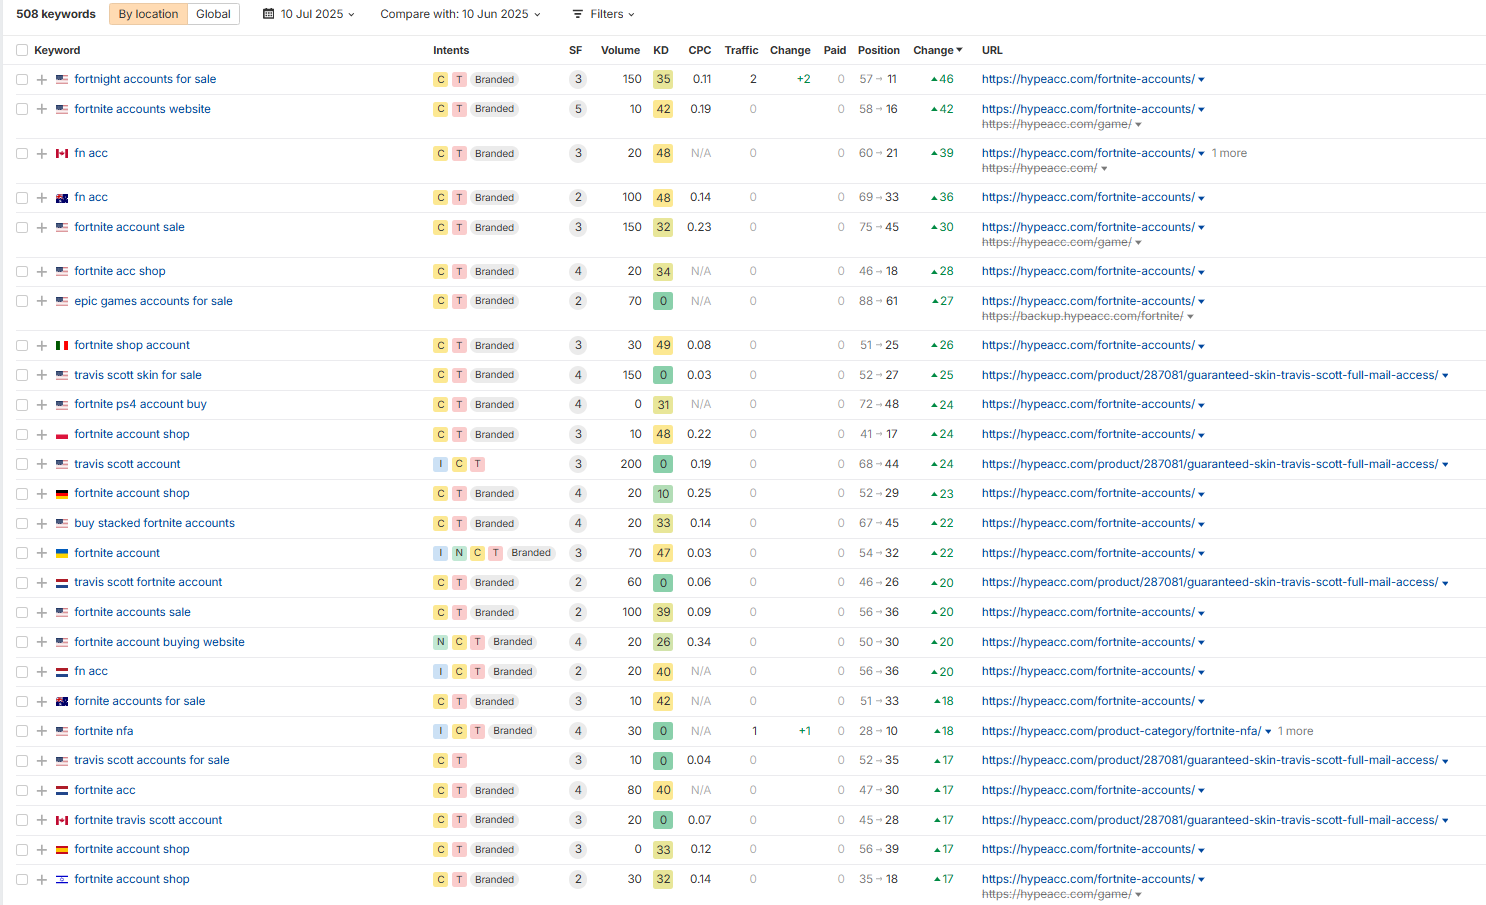
Task: Expand the URL caret for "fortnight accounts for sale"
Action: pyautogui.click(x=1201, y=80)
